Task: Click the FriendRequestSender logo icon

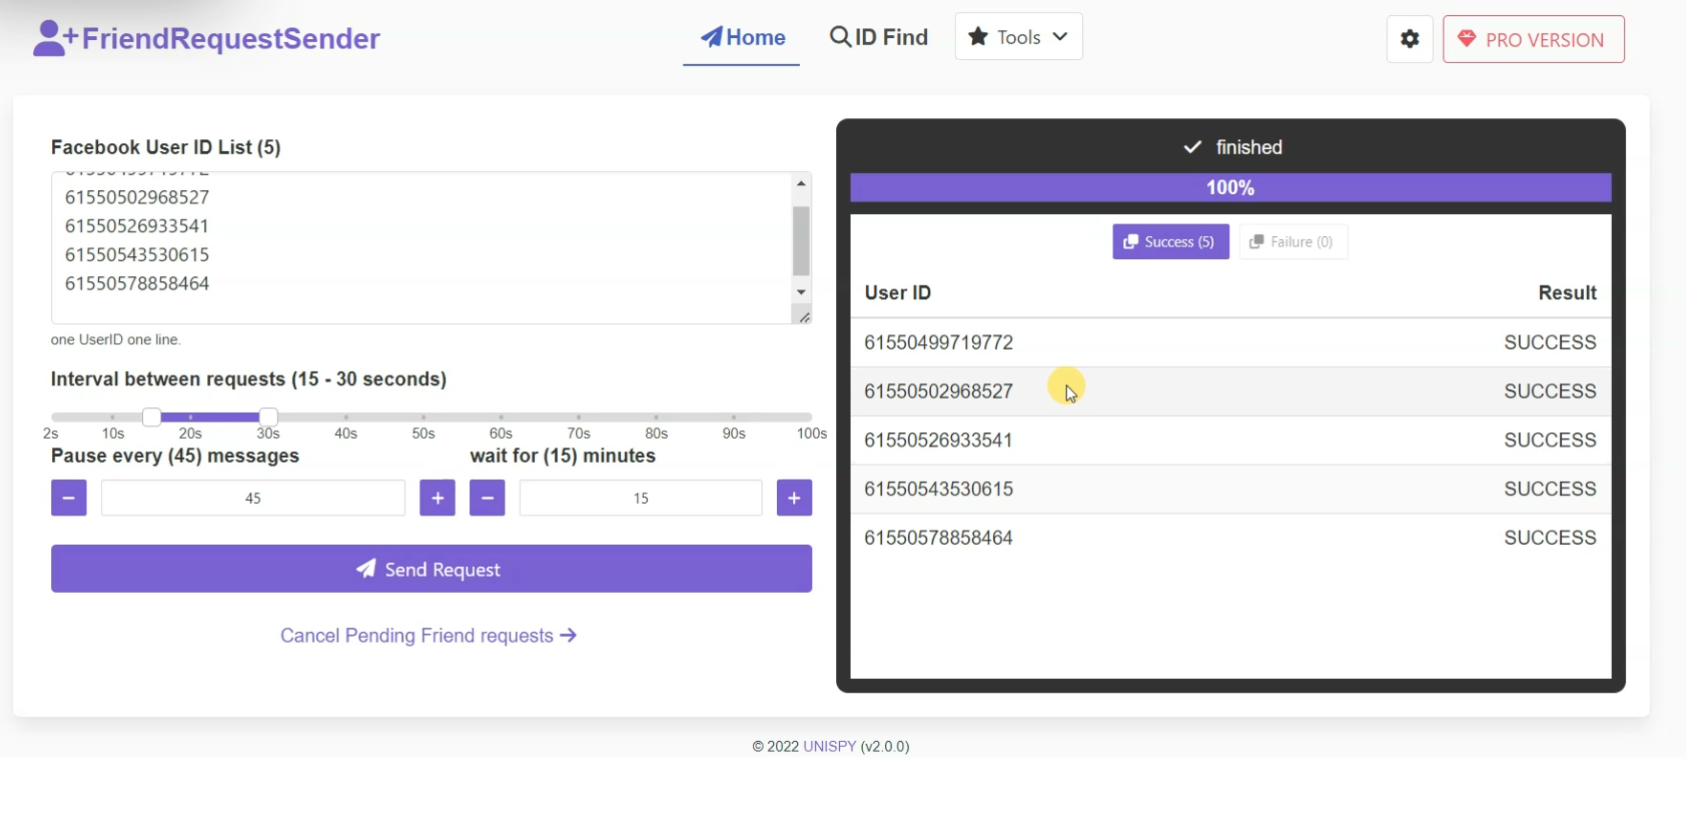Action: 54,39
